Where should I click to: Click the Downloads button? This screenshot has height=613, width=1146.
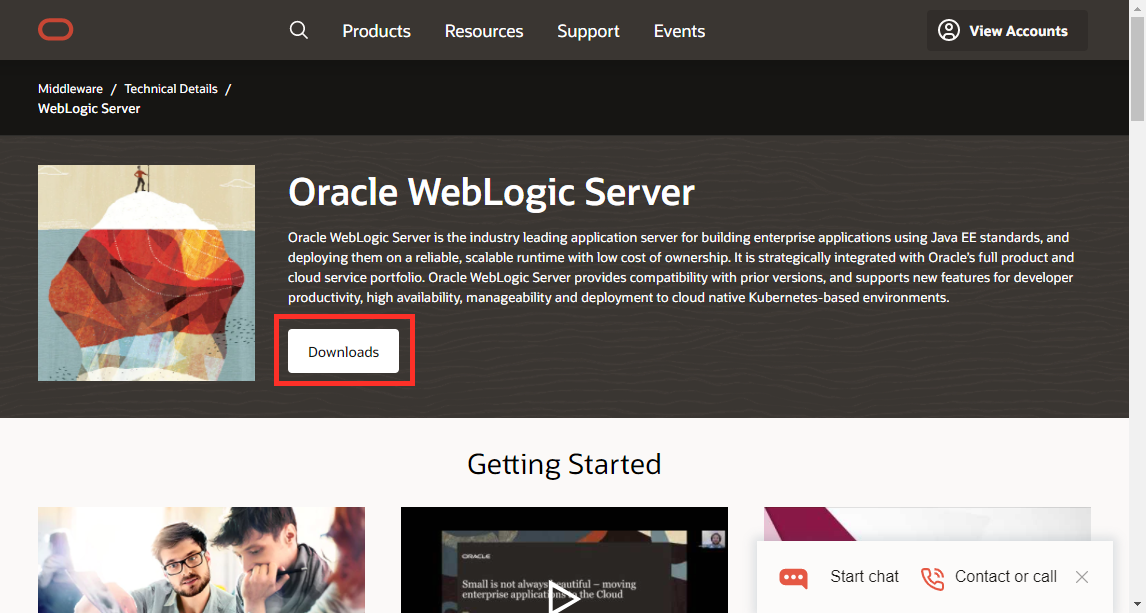[343, 351]
